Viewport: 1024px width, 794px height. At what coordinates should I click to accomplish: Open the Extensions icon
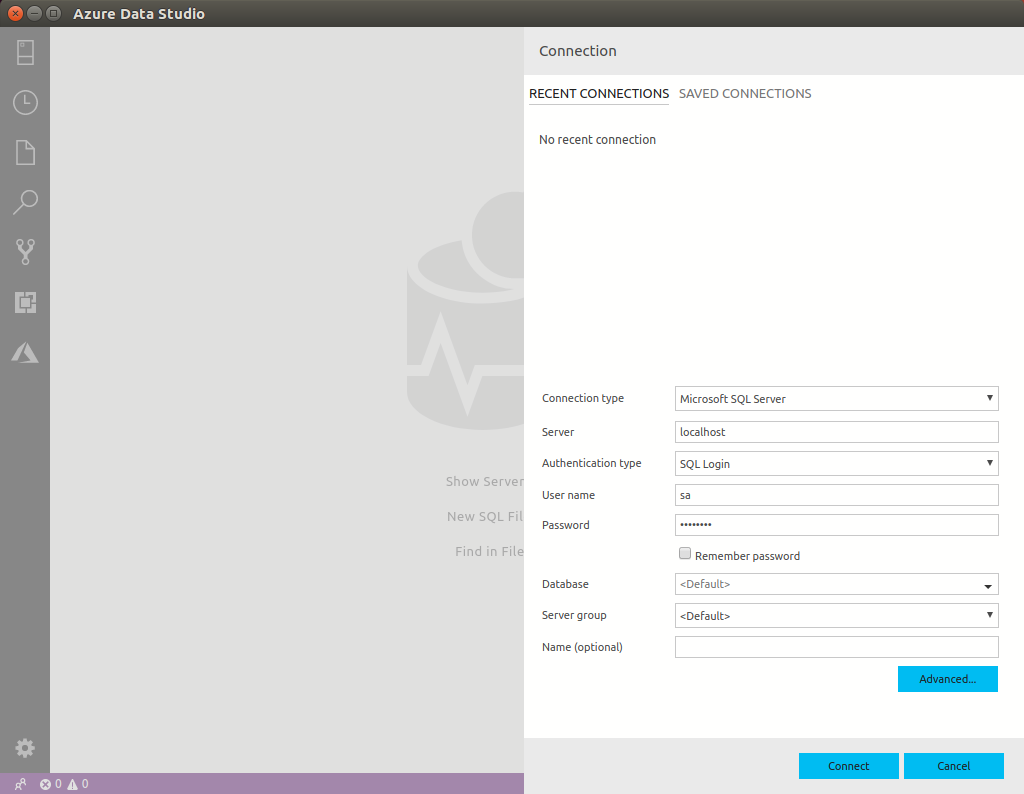25,302
